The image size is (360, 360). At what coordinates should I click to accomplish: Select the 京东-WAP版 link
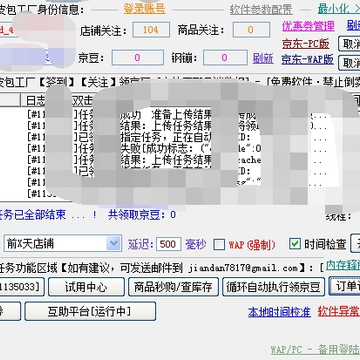307,60
